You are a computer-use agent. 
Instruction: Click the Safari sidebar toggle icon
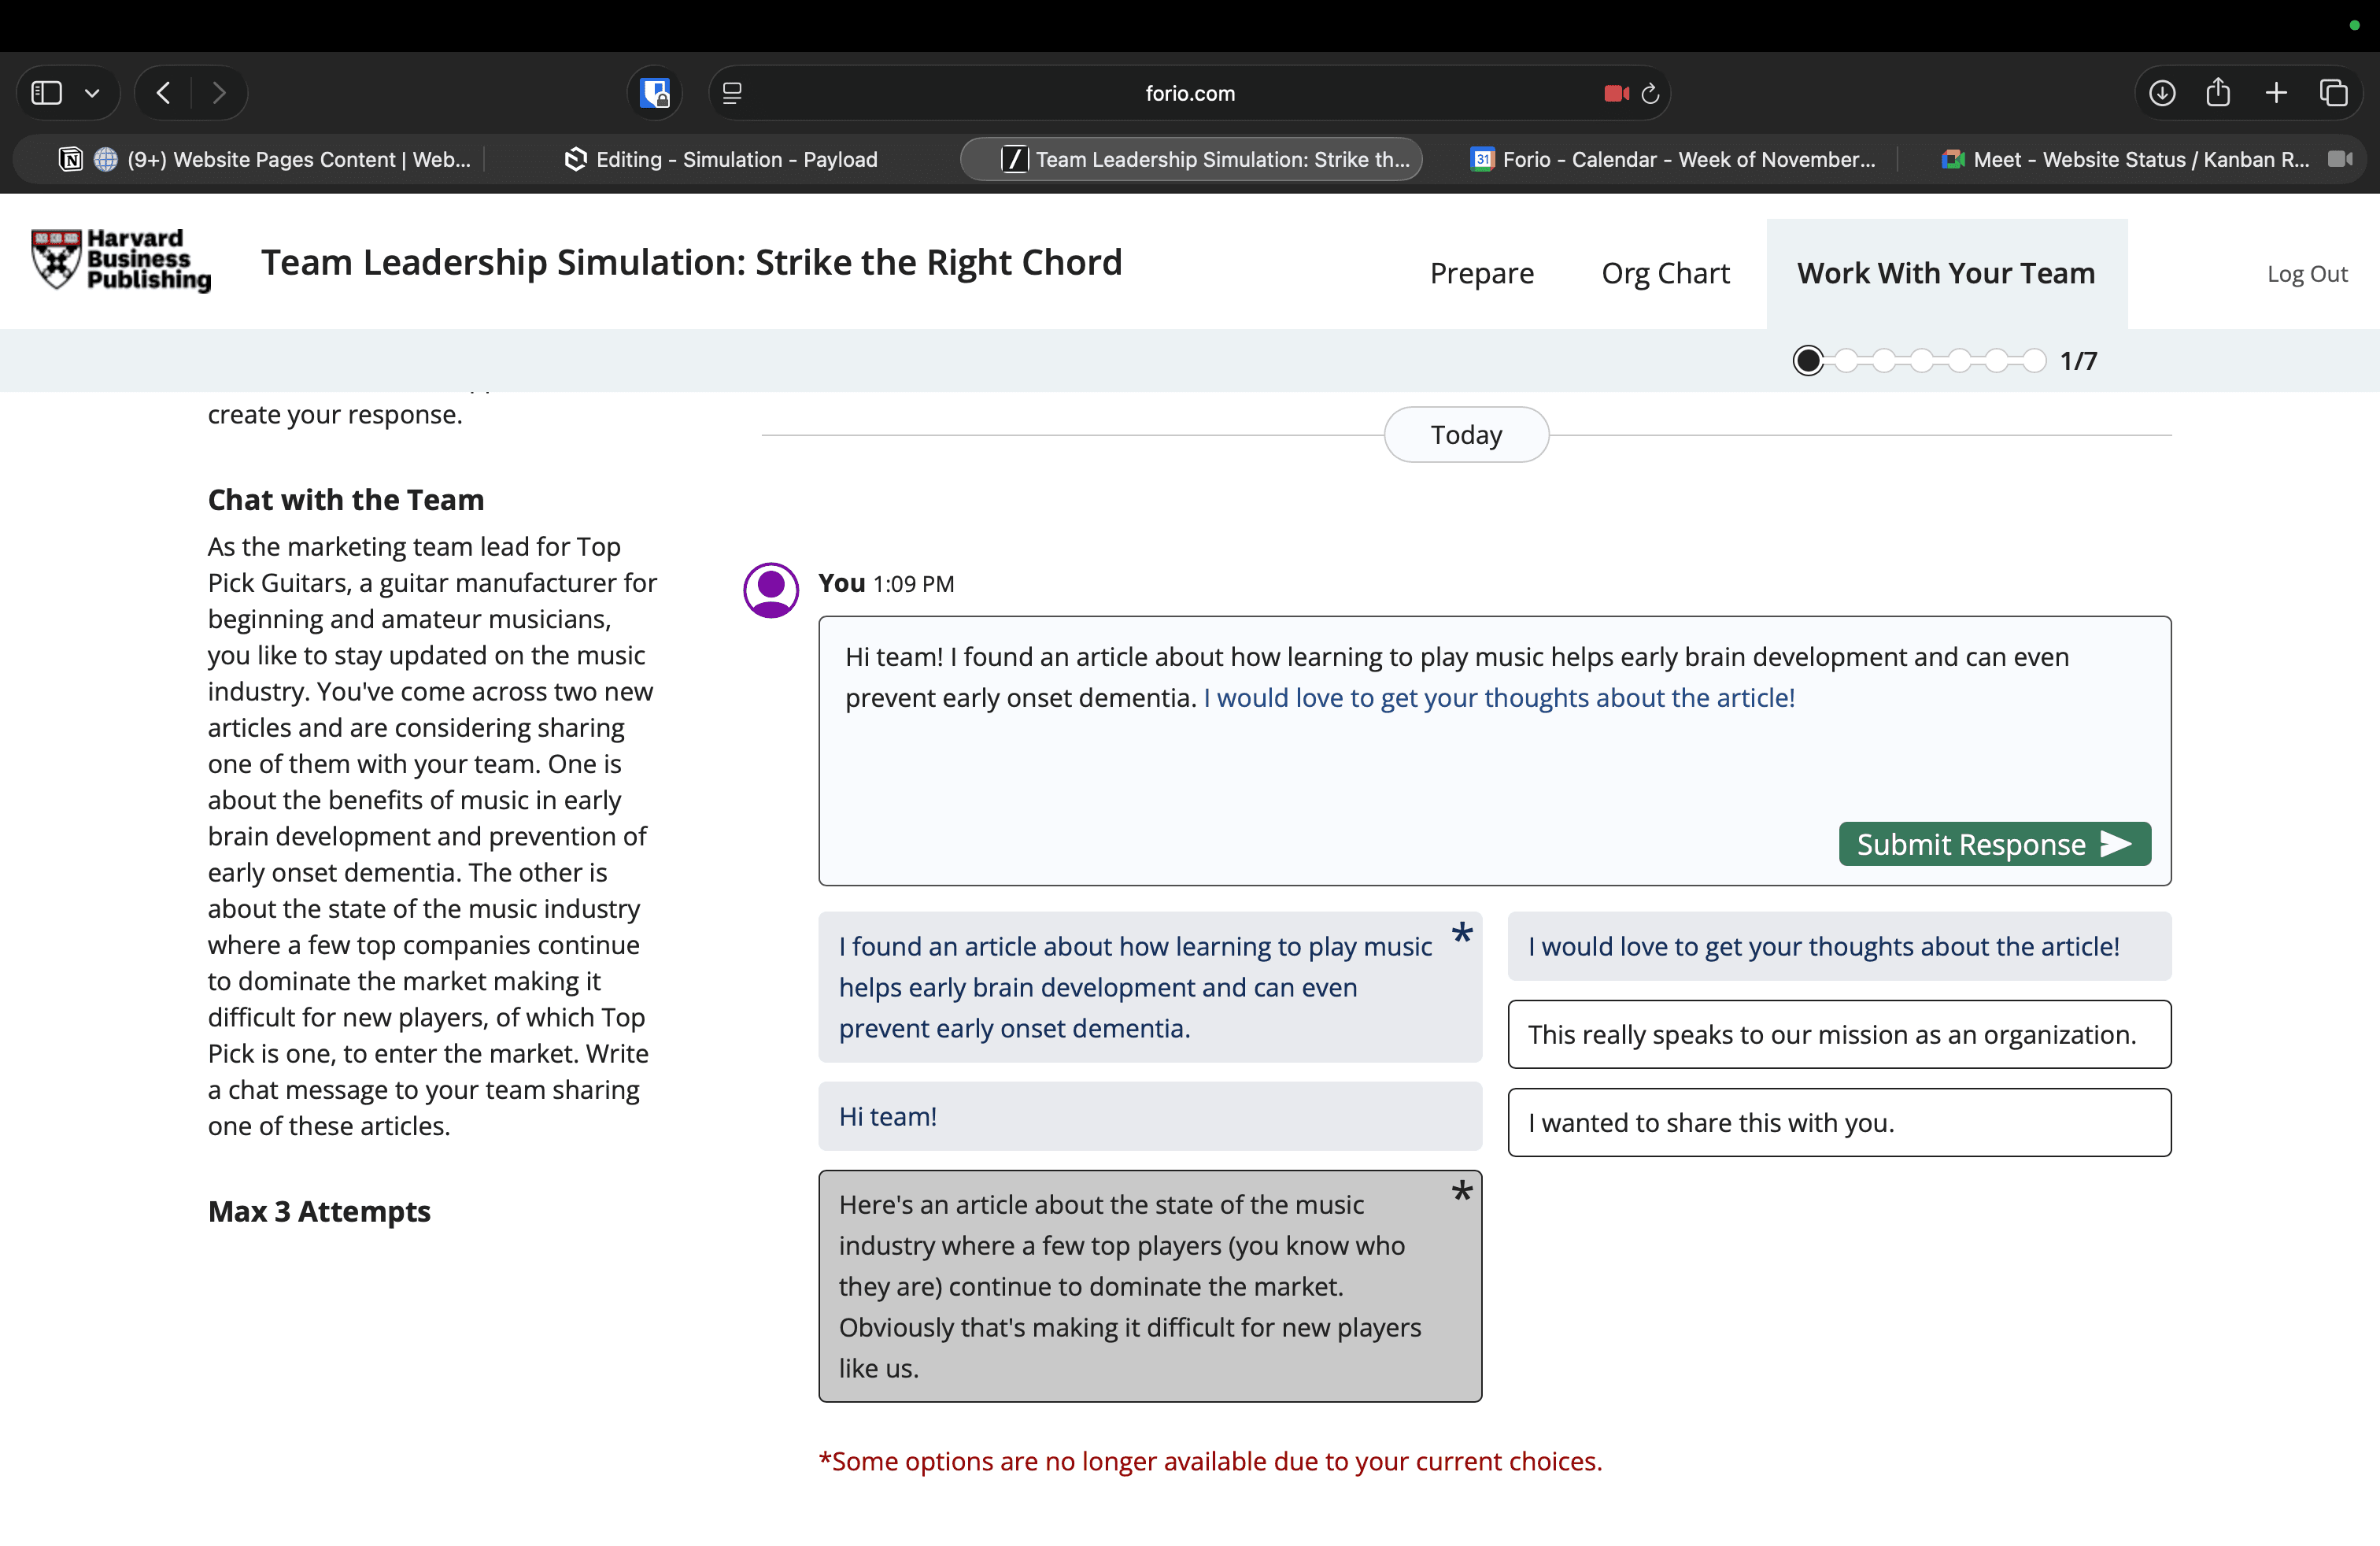coord(47,93)
